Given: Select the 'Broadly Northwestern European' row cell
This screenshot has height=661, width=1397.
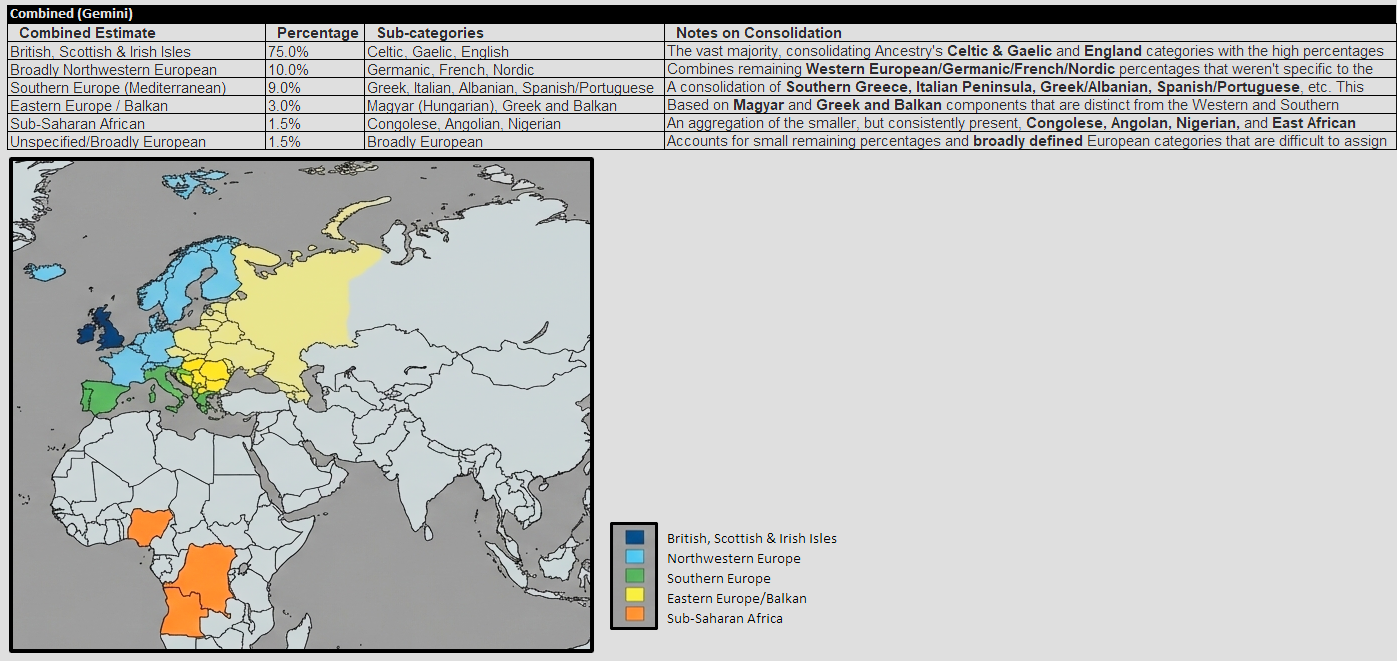Looking at the screenshot, I should (x=113, y=70).
